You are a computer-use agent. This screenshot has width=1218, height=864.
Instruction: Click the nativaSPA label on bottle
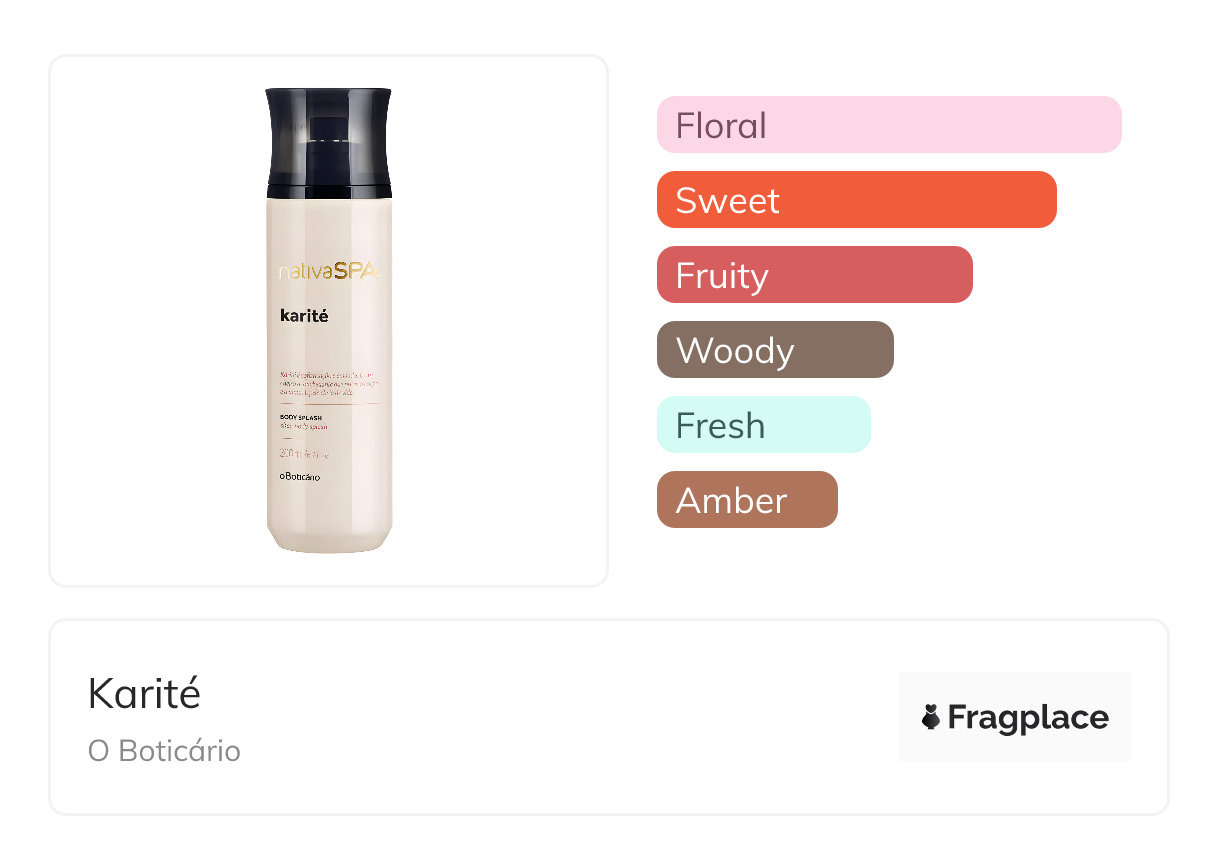tap(329, 270)
